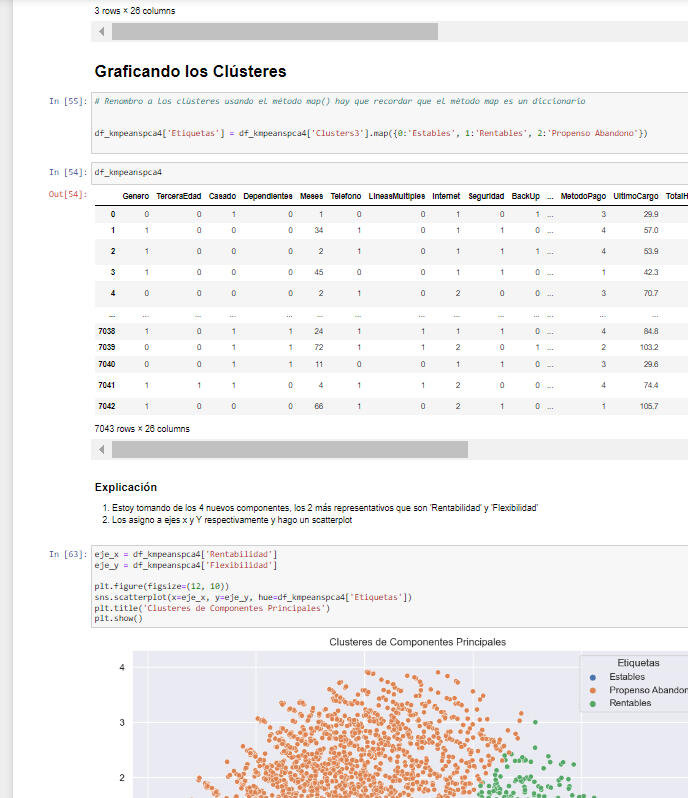Image resolution: width=688 pixels, height=798 pixels.
Task: Click the MetodoPago column header
Action: coord(583,196)
